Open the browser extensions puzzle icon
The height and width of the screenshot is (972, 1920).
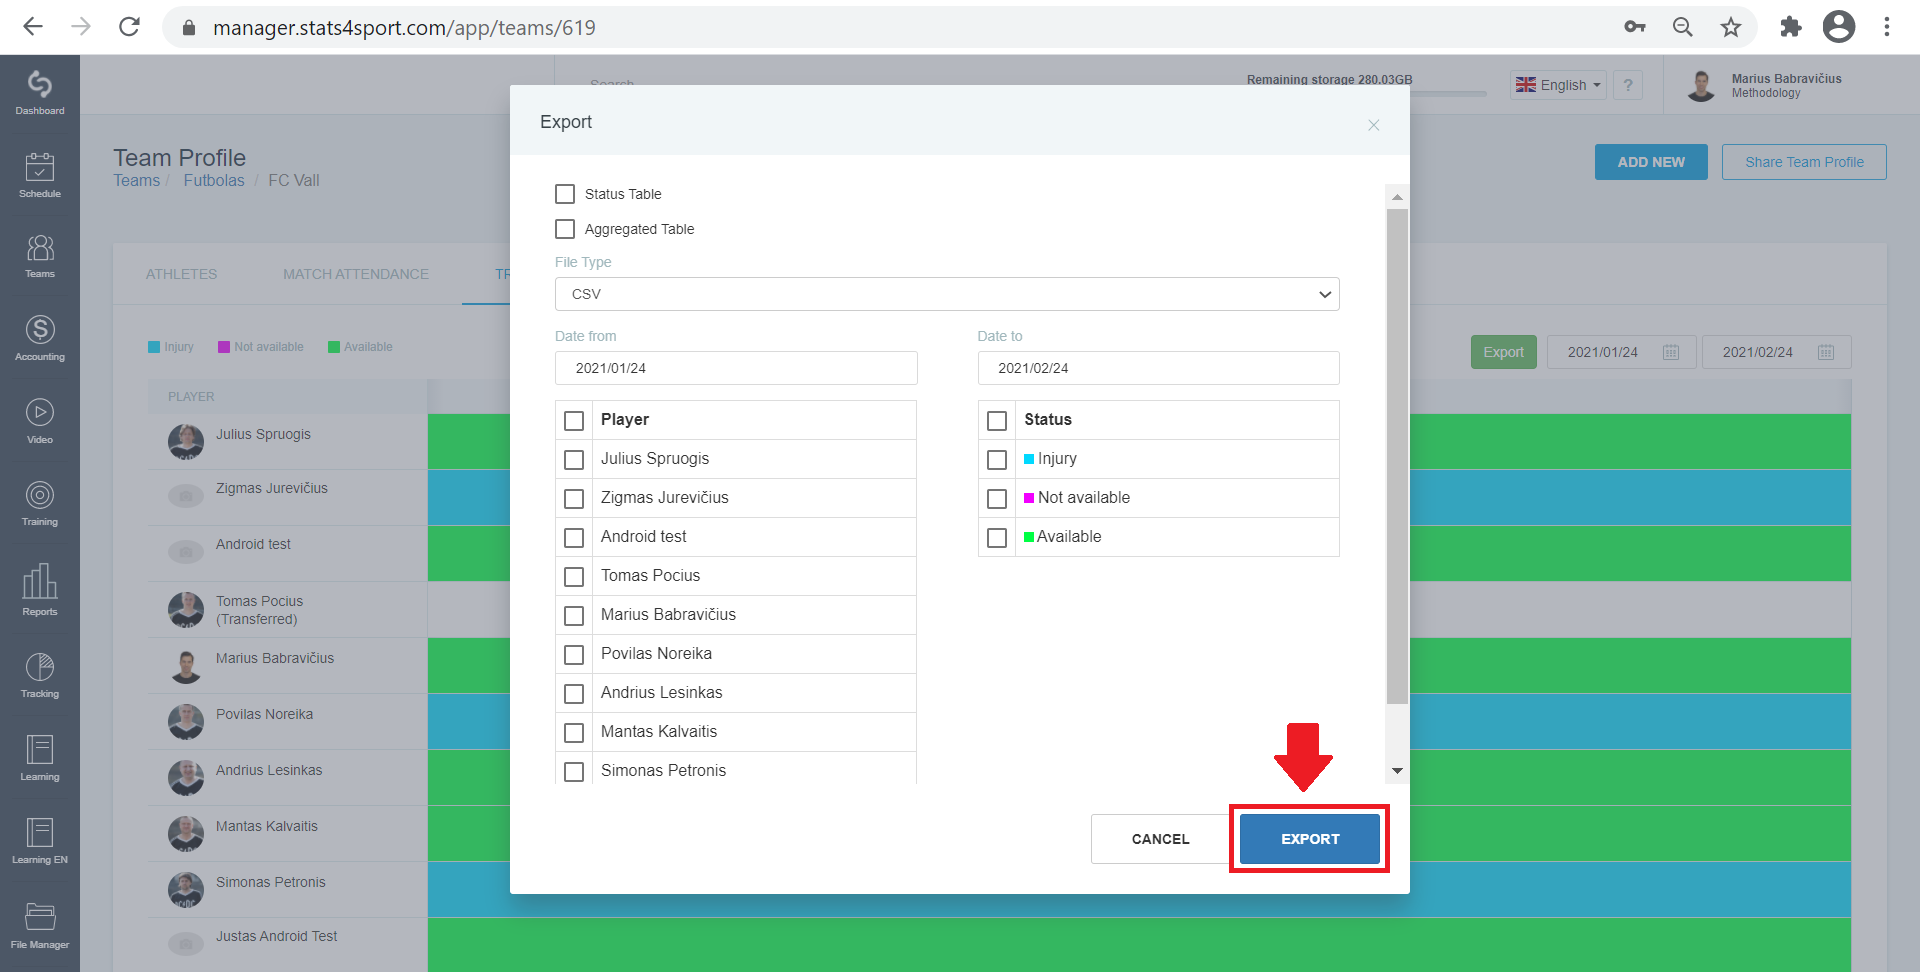(x=1790, y=27)
